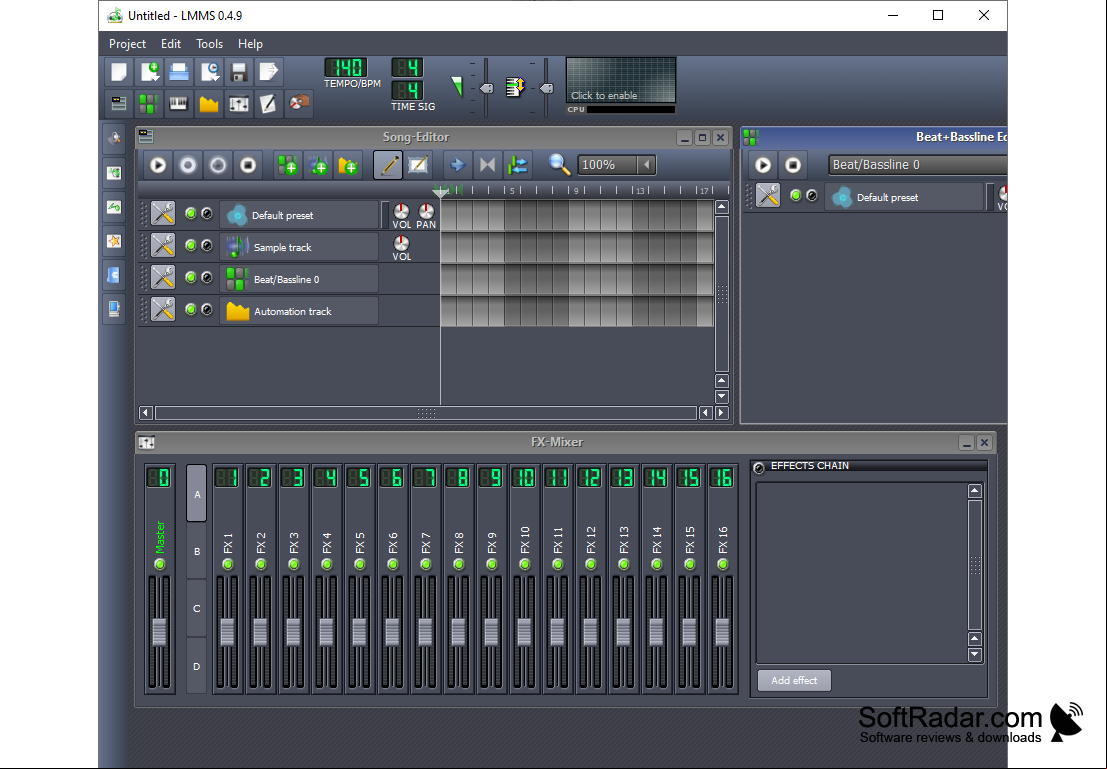This screenshot has width=1107, height=769.
Task: Open the Help menu
Action: tap(250, 44)
